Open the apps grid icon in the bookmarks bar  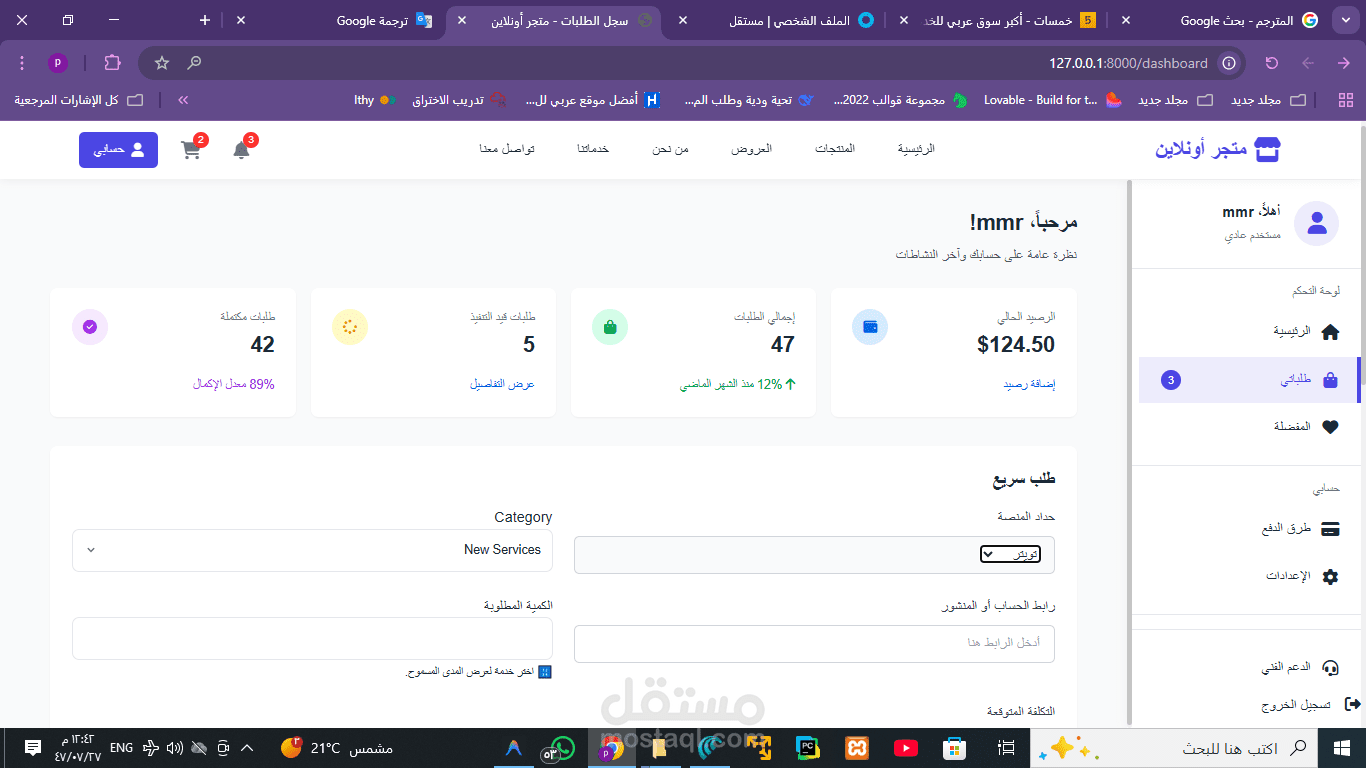[x=1346, y=100]
